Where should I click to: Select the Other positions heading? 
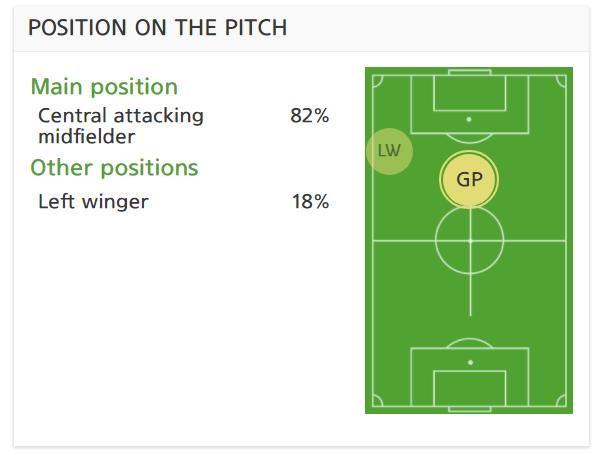coord(114,168)
